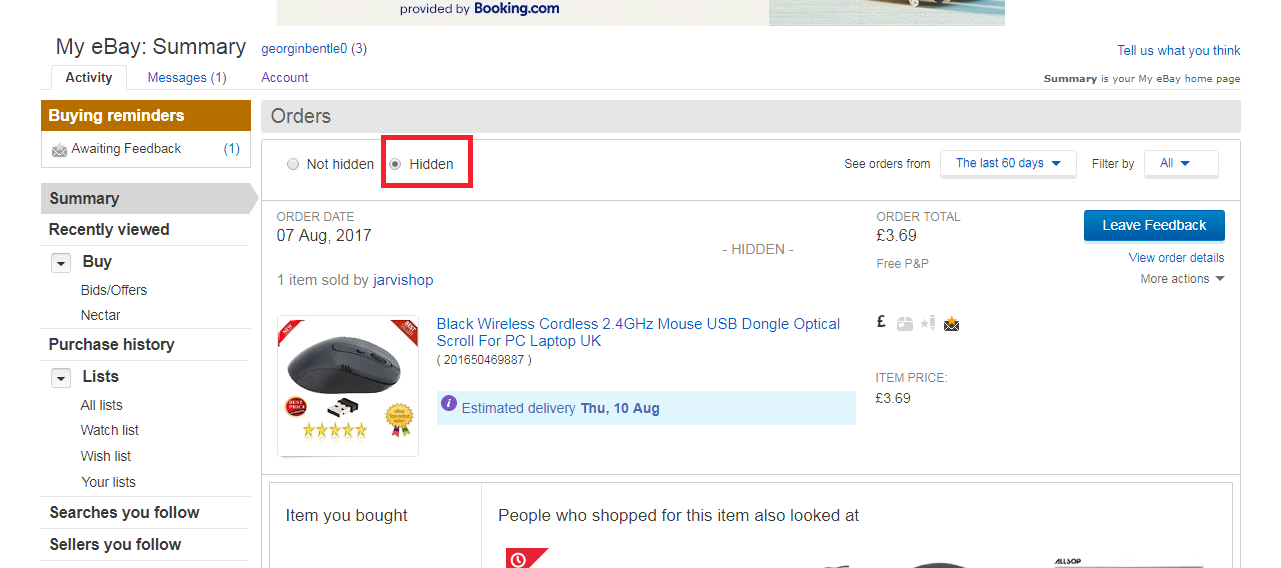Open the Account tab
The height and width of the screenshot is (568, 1281).
[285, 78]
